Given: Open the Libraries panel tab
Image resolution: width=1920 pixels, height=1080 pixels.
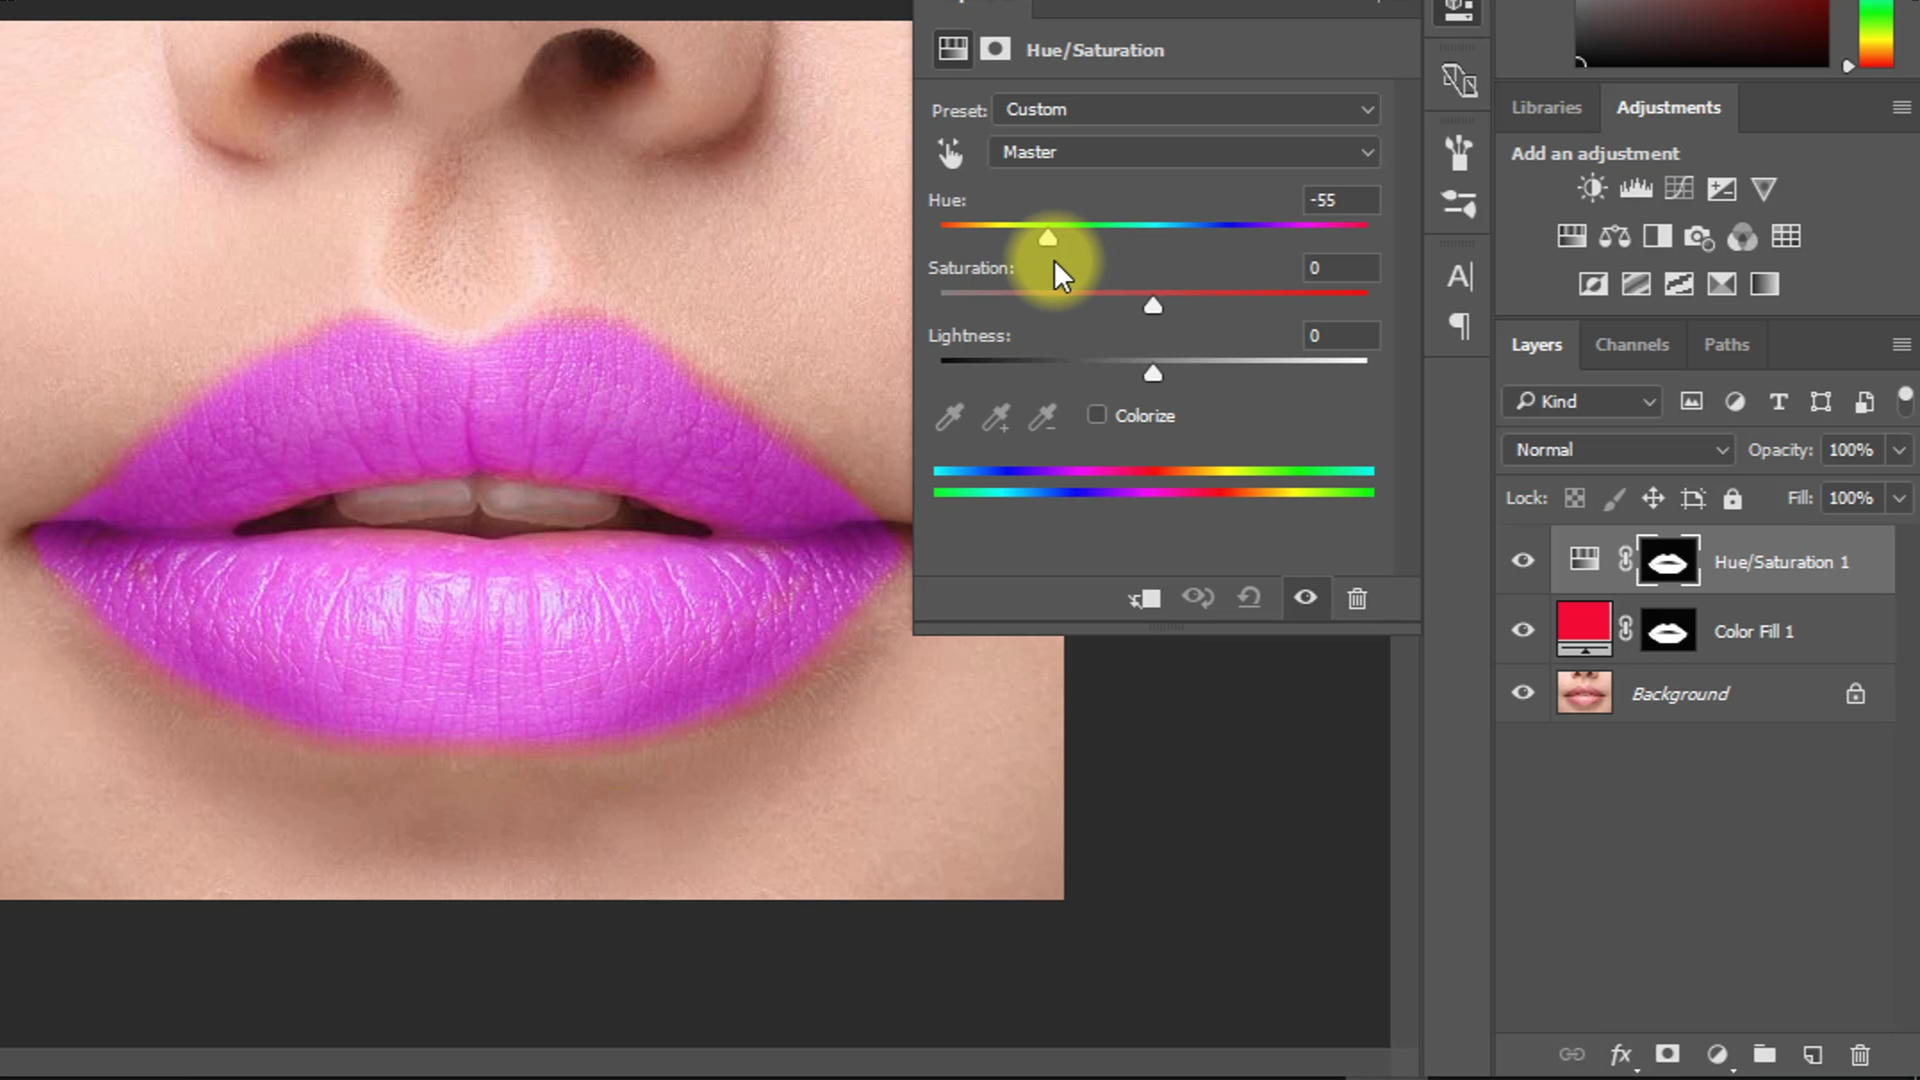Looking at the screenshot, I should click(x=1546, y=107).
